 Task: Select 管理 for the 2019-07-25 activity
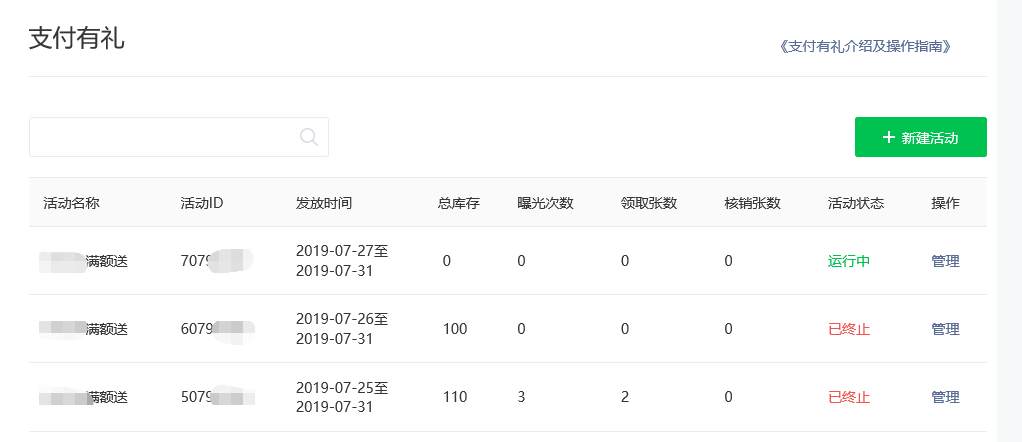[945, 397]
